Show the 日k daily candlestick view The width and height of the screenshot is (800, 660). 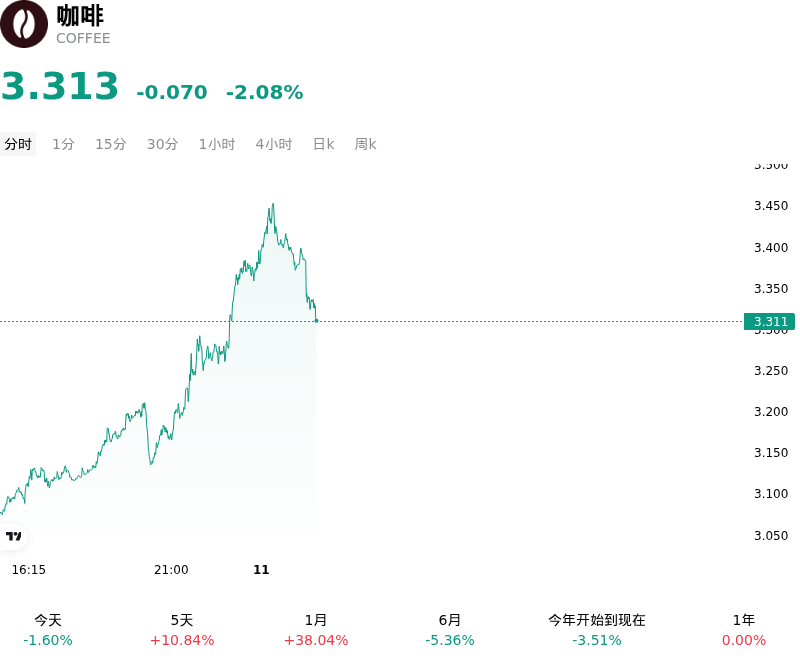pos(323,144)
